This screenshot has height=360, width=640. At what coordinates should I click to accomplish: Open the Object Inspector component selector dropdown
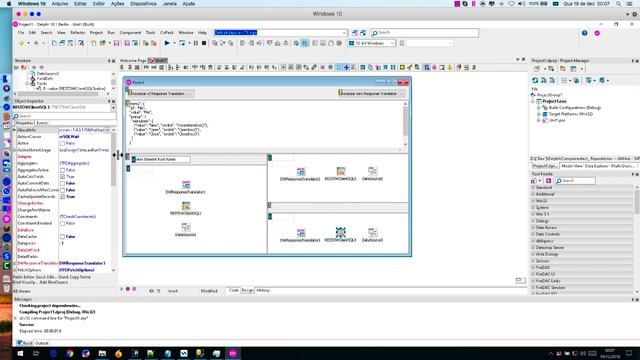click(x=113, y=107)
